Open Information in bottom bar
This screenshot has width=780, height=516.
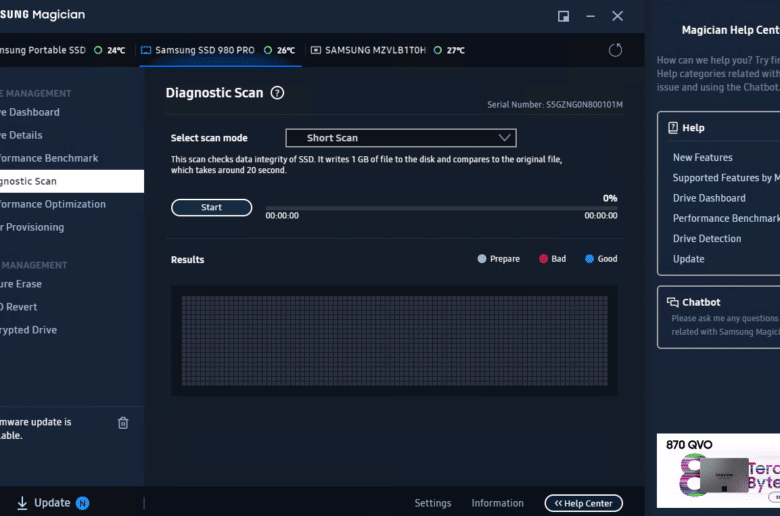pyautogui.click(x=497, y=503)
